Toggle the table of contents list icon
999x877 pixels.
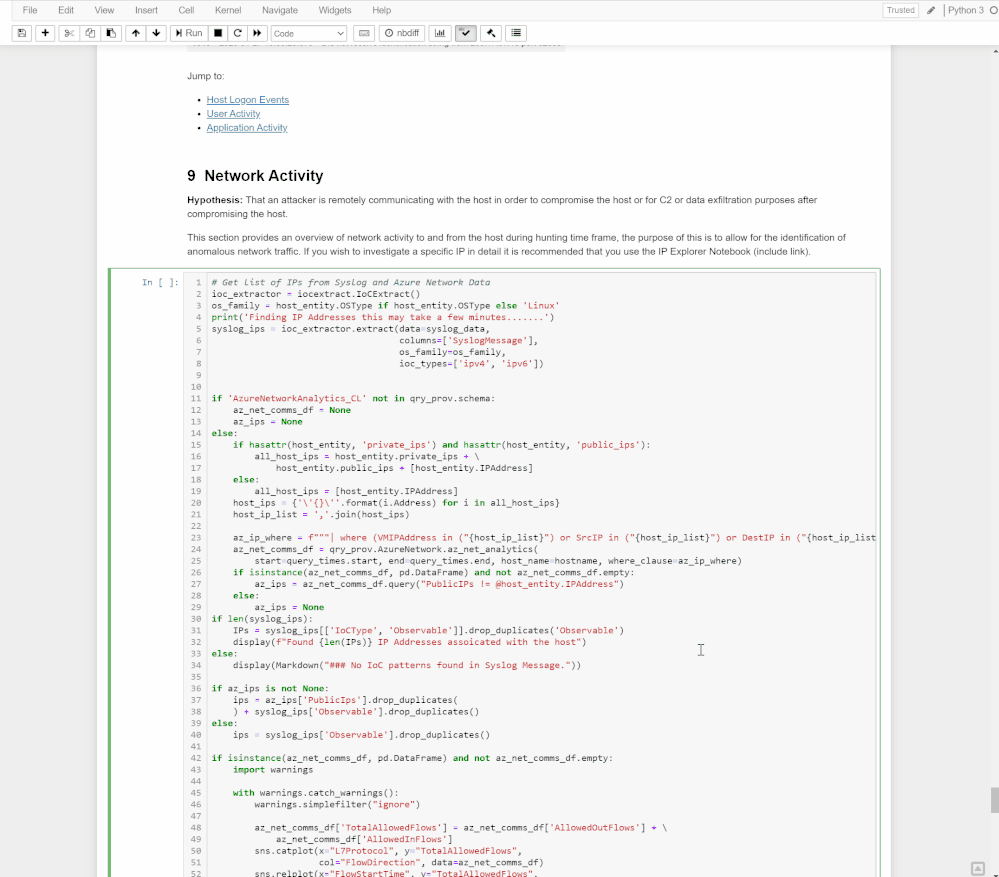[x=516, y=33]
